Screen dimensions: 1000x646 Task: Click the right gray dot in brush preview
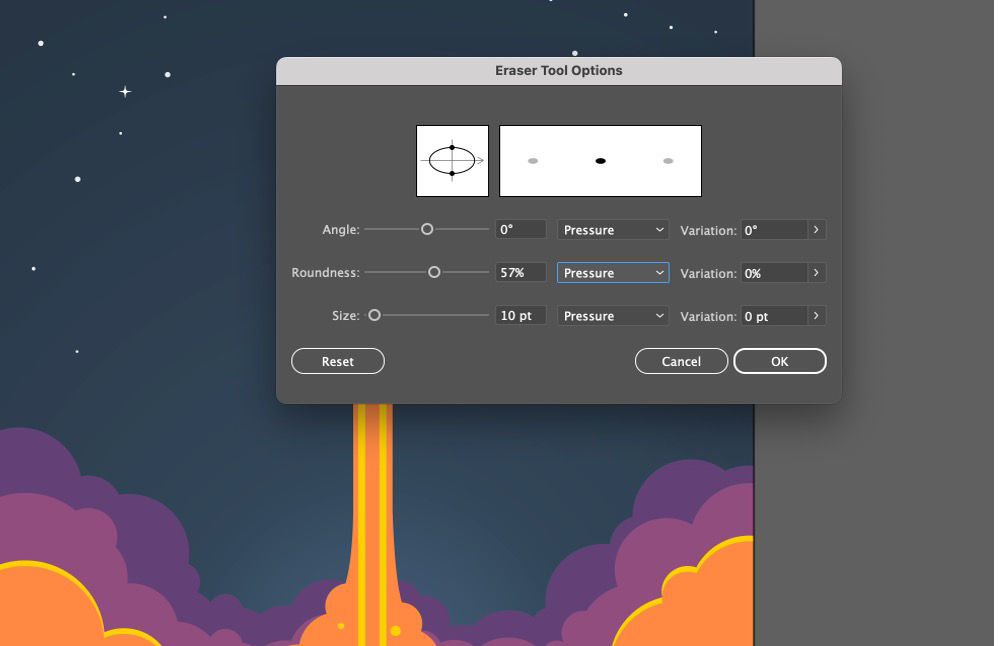tap(668, 159)
